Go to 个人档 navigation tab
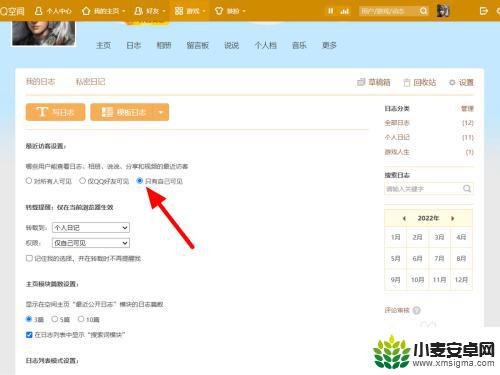The width and height of the screenshot is (500, 375). (266, 45)
